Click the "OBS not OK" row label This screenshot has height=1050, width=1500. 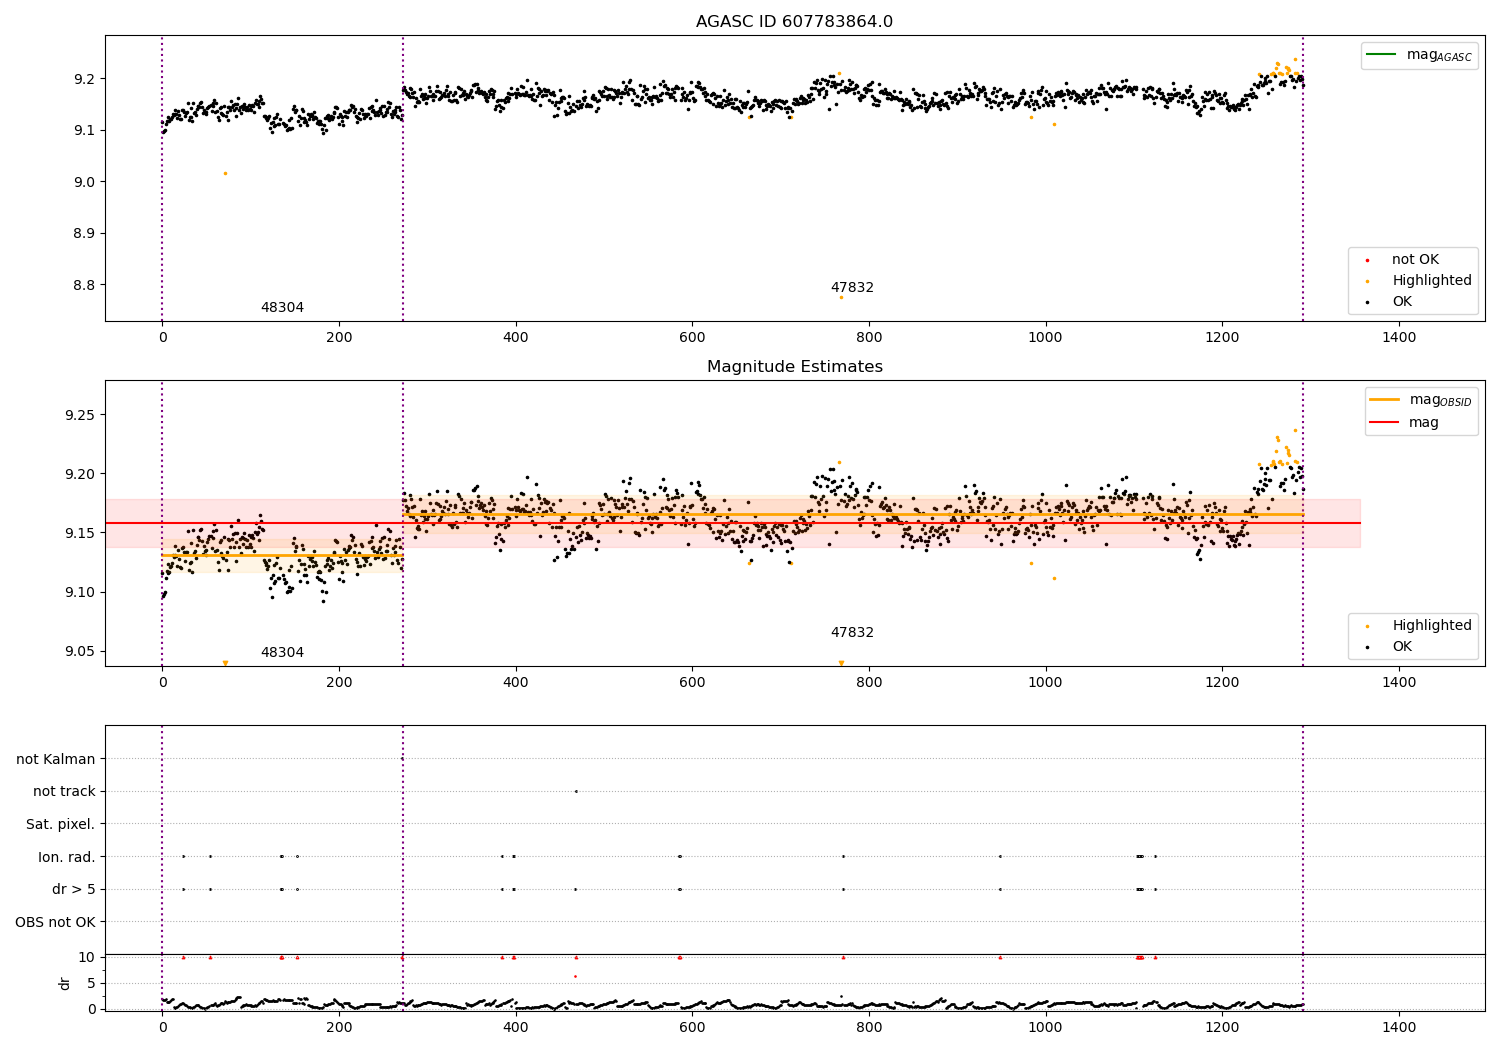pyautogui.click(x=56, y=922)
